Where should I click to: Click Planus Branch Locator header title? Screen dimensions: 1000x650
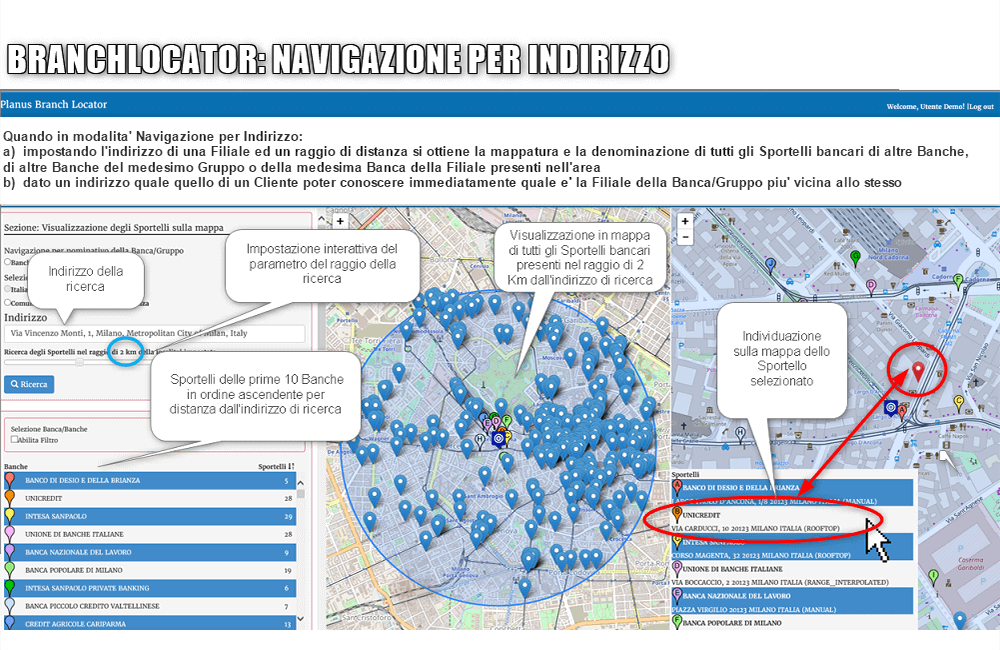pos(54,104)
